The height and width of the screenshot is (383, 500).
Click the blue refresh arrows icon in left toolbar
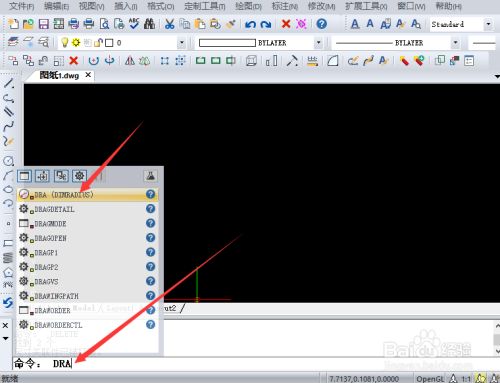tap(8, 303)
